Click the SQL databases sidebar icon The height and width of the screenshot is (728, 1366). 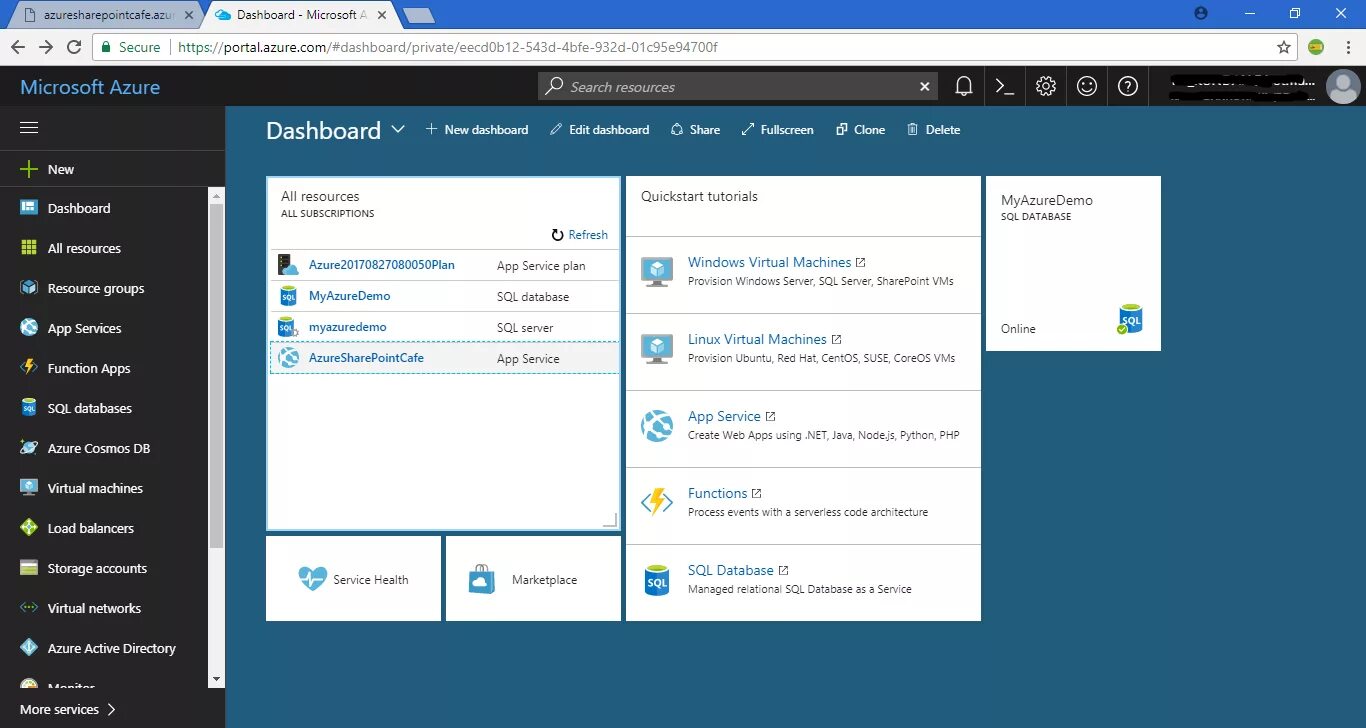click(29, 408)
